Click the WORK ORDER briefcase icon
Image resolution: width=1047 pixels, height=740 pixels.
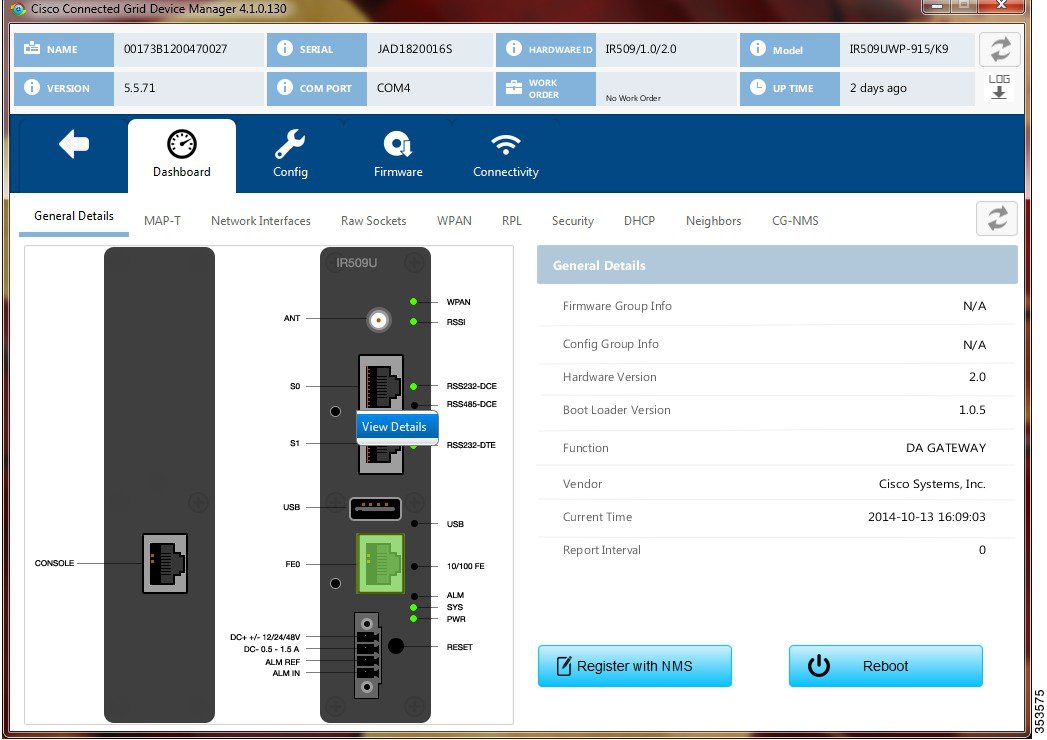513,87
